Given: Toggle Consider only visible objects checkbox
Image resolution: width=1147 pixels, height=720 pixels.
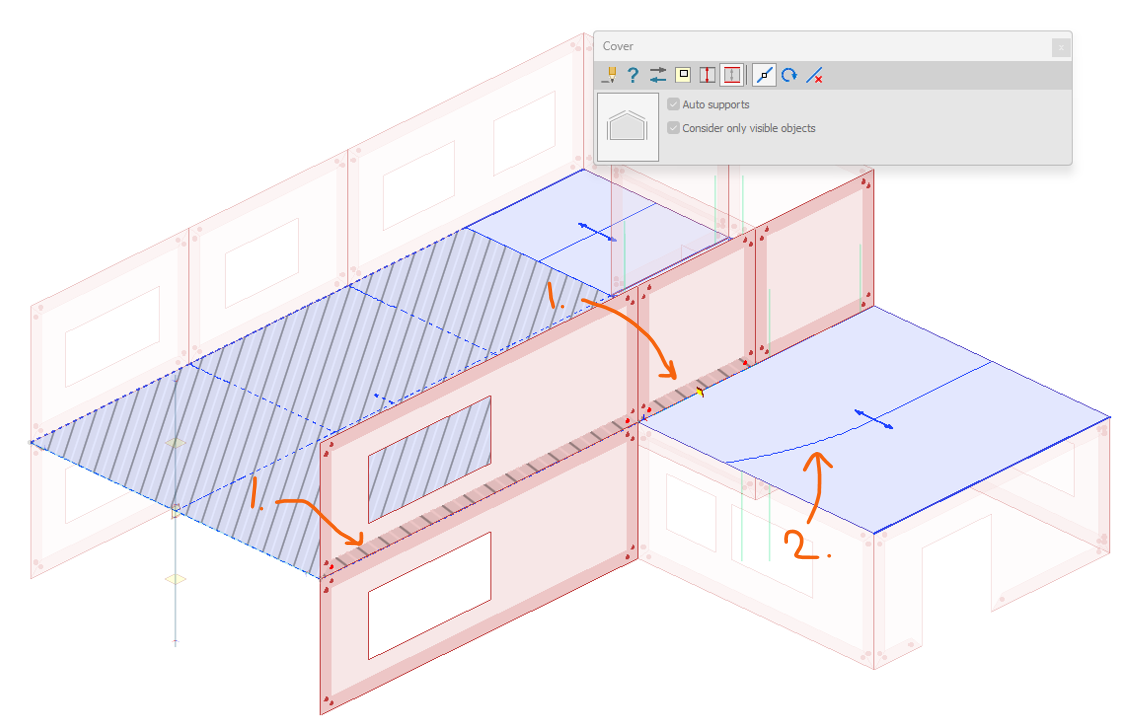Looking at the screenshot, I should 674,128.
